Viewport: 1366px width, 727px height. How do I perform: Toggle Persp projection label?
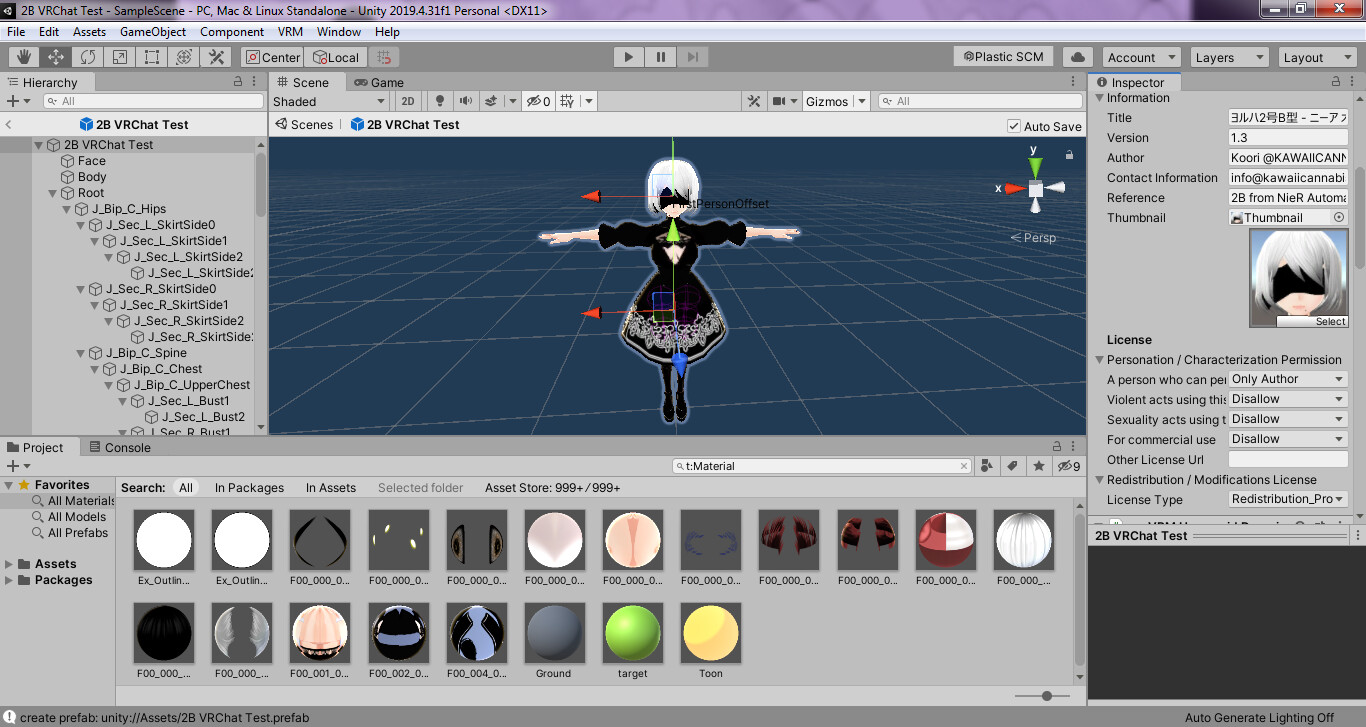(x=1033, y=237)
